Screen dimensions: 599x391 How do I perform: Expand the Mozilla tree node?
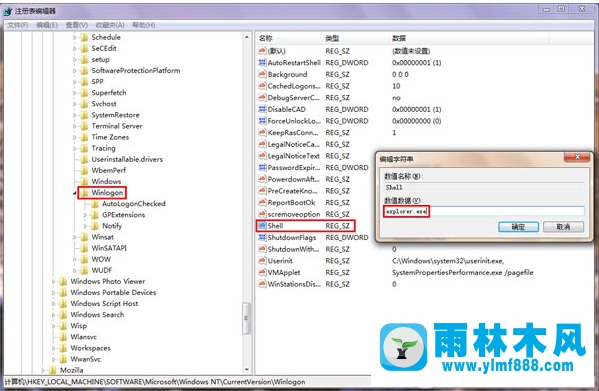click(43, 370)
